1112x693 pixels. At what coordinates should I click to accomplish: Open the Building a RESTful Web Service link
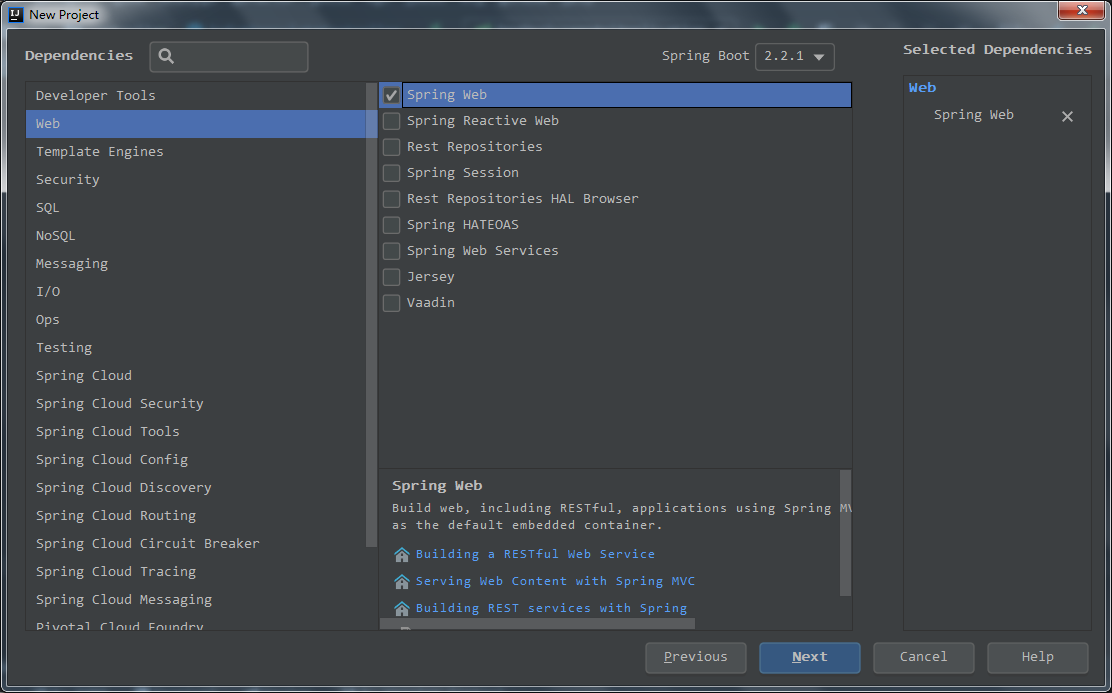[535, 554]
